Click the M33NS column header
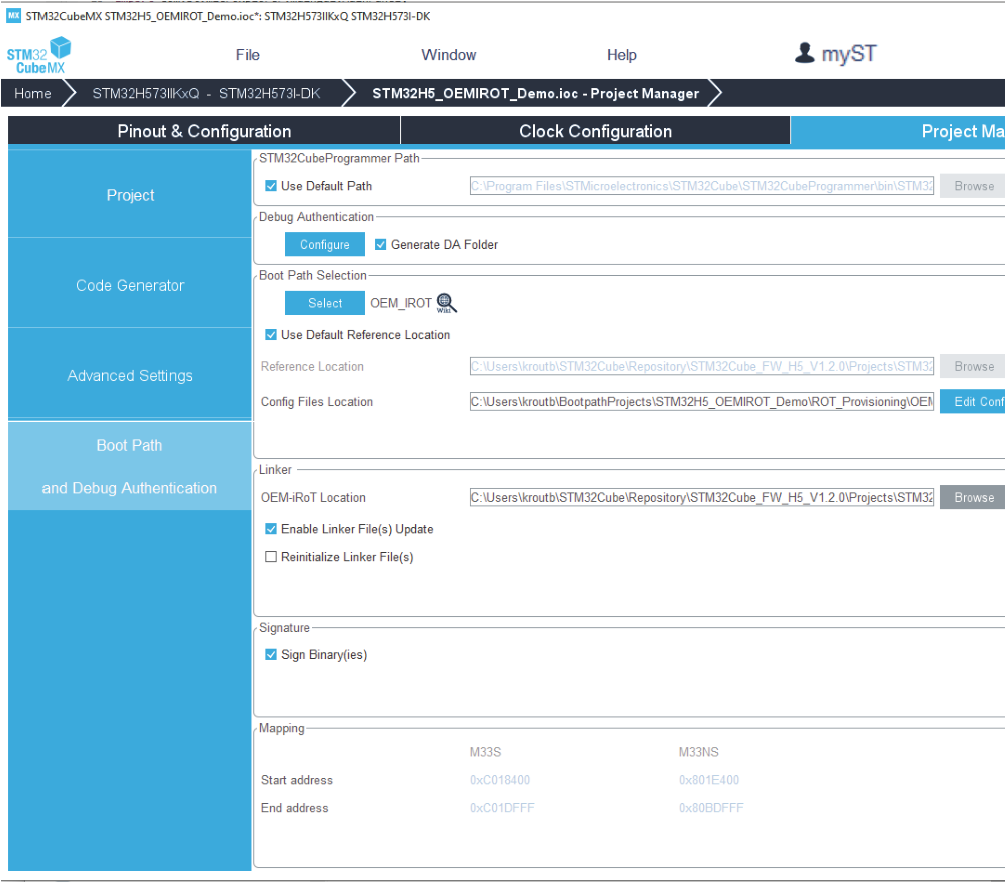Screen dimensions: 1005x882 coord(699,752)
